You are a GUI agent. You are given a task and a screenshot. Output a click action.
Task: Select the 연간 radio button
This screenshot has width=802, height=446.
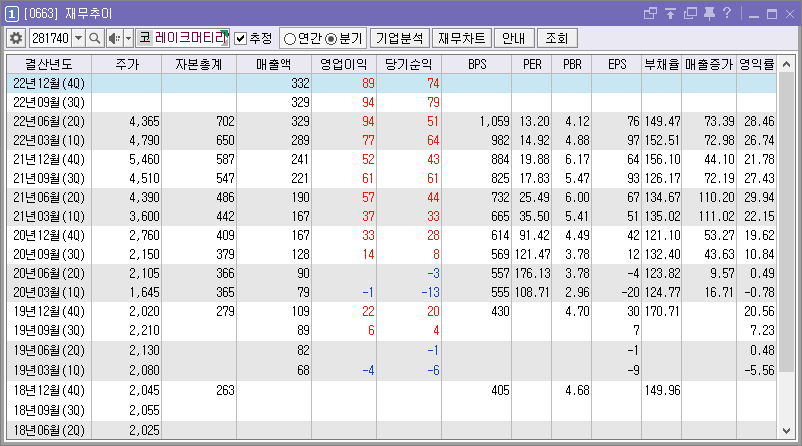click(289, 39)
